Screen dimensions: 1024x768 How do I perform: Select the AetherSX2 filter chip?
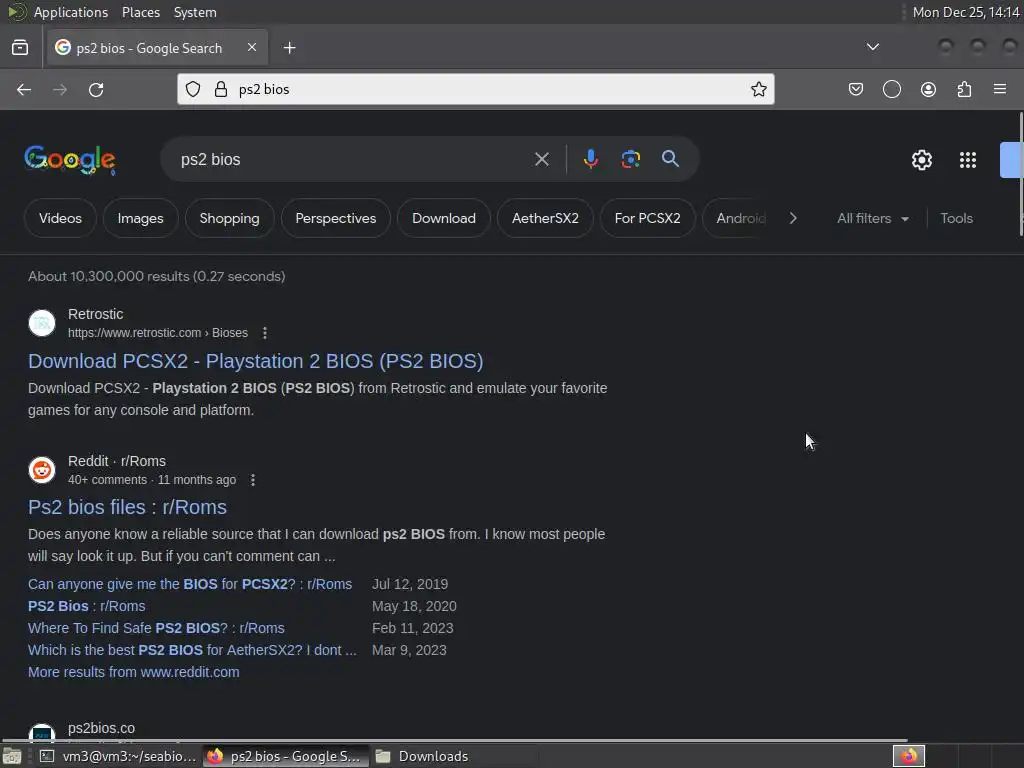tap(545, 218)
